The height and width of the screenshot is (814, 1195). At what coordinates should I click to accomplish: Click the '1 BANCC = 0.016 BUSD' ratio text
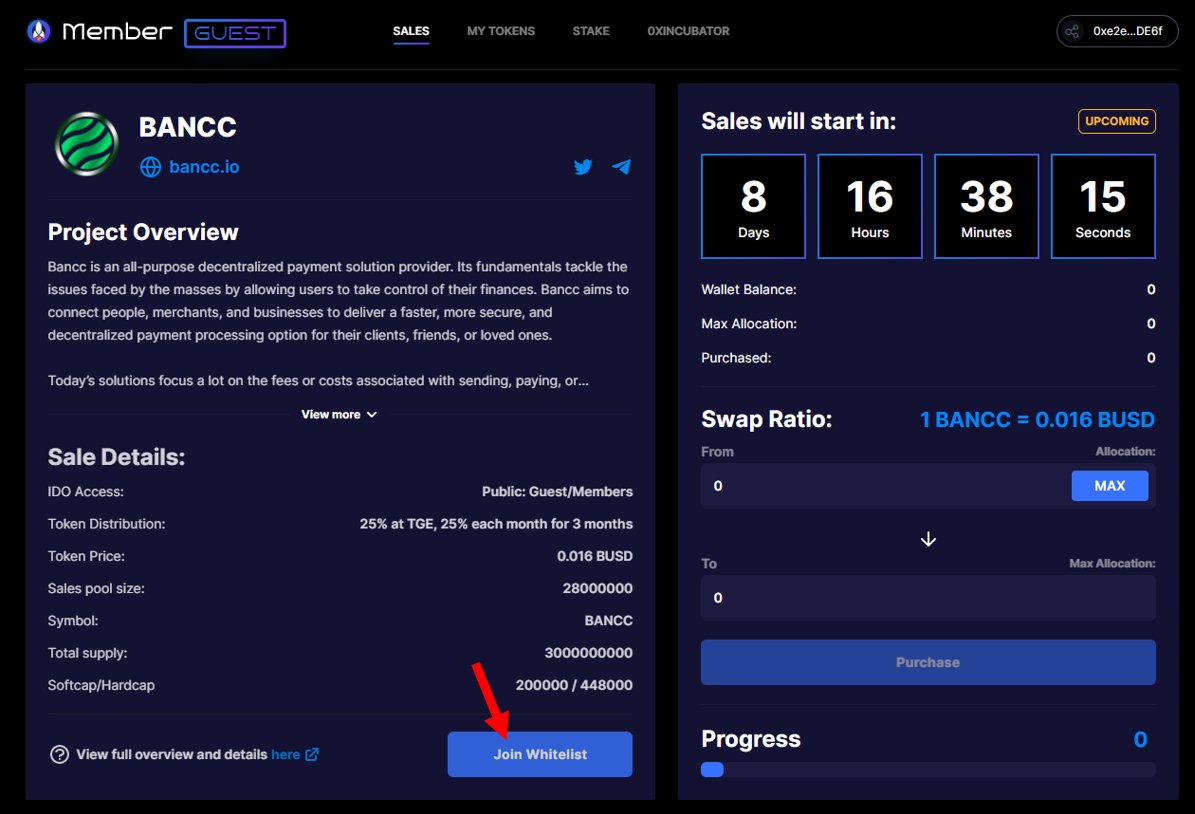tap(1037, 420)
